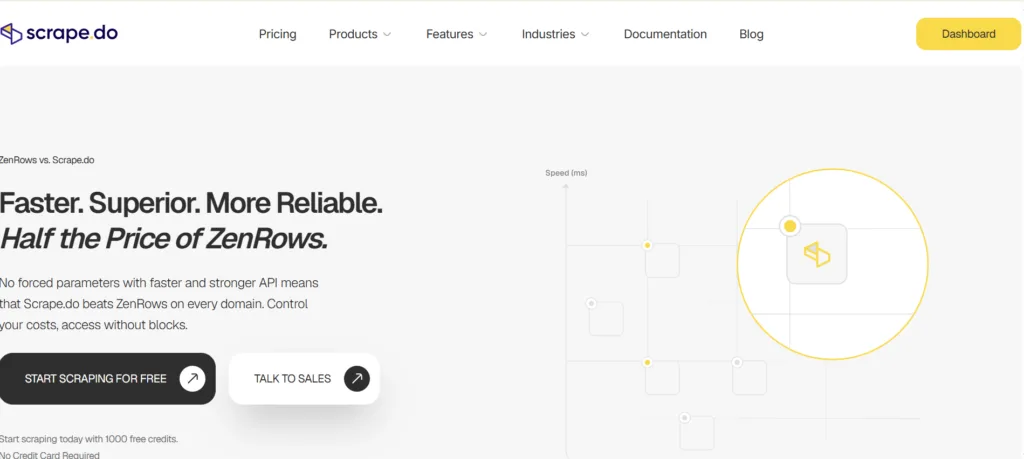
Task: Go to Documentation
Action: (x=665, y=34)
